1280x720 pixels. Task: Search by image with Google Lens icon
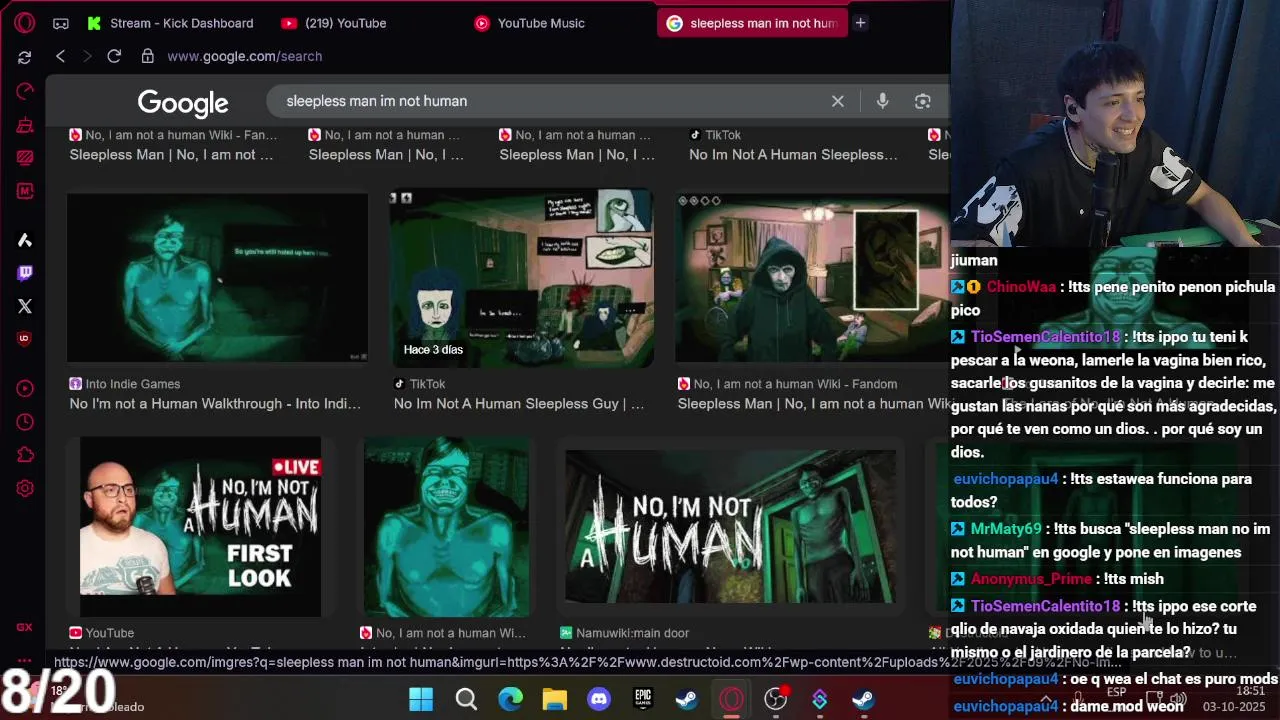coord(923,101)
